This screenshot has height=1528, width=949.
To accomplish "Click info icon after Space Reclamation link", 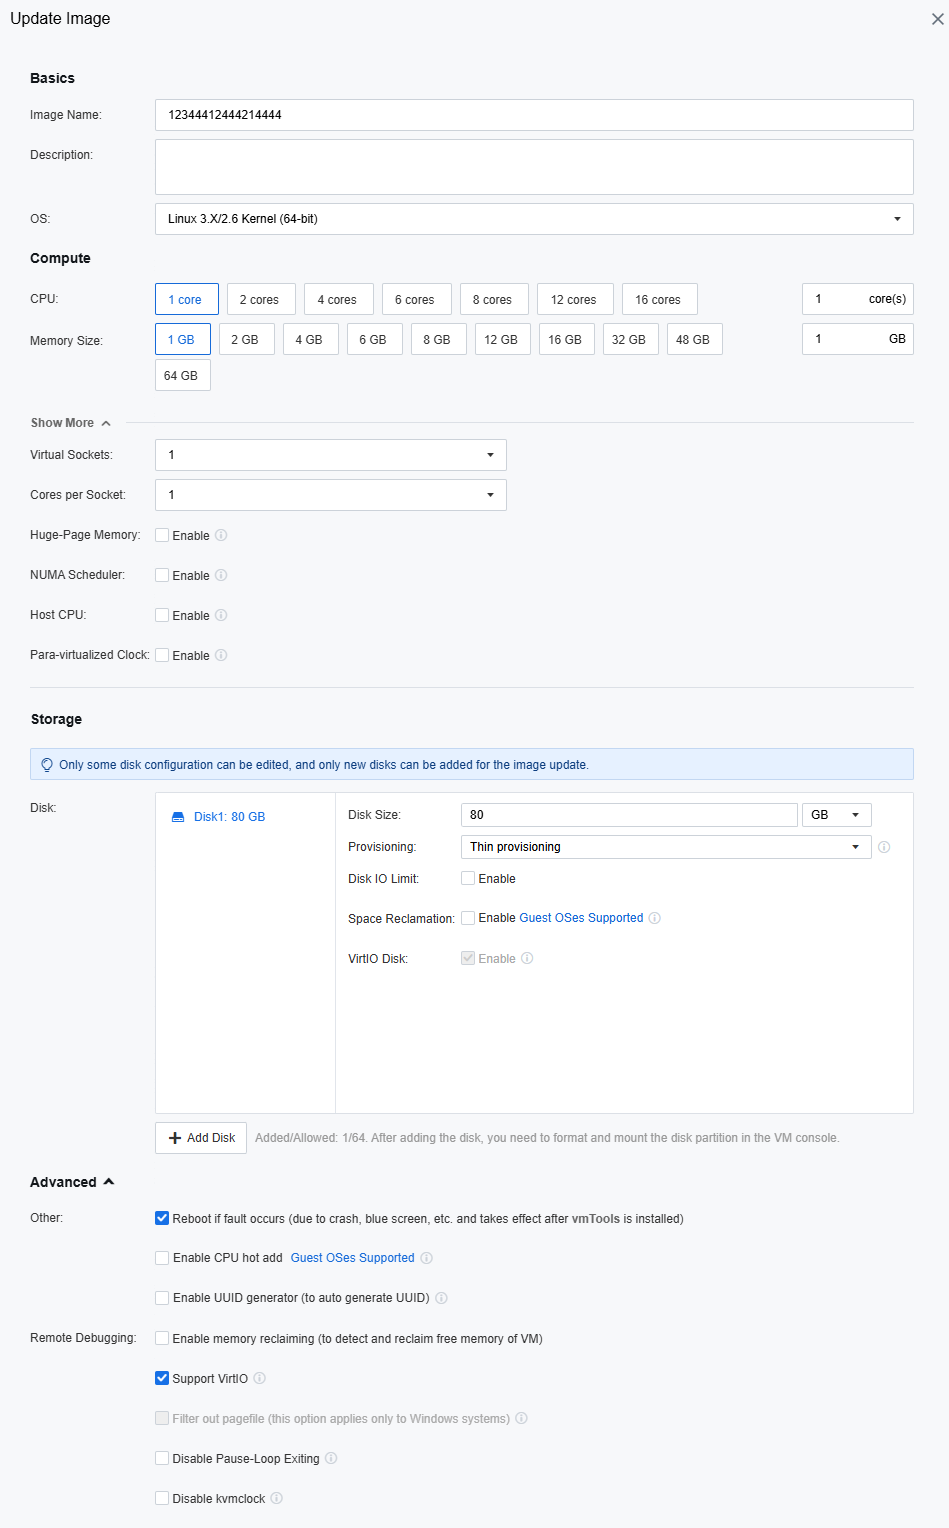I will point(655,918).
